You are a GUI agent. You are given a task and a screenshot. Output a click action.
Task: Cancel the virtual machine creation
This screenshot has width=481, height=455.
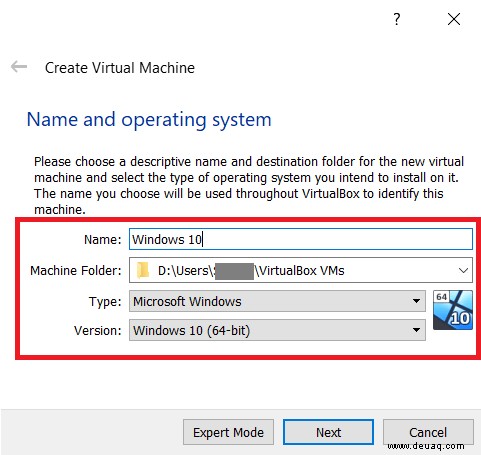(428, 432)
